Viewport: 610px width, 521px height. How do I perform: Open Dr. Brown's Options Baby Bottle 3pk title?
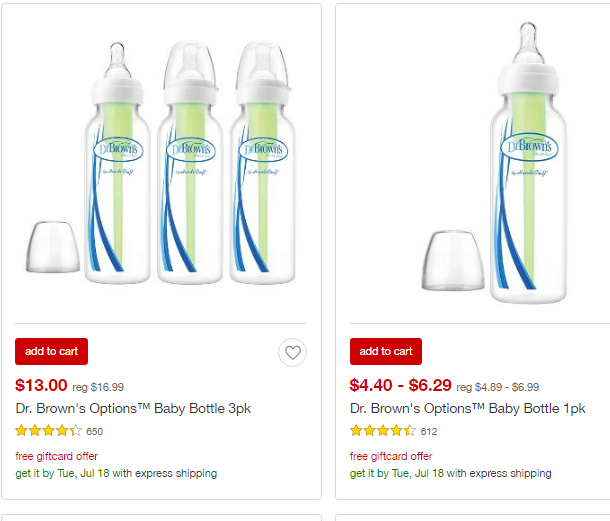[x=133, y=408]
